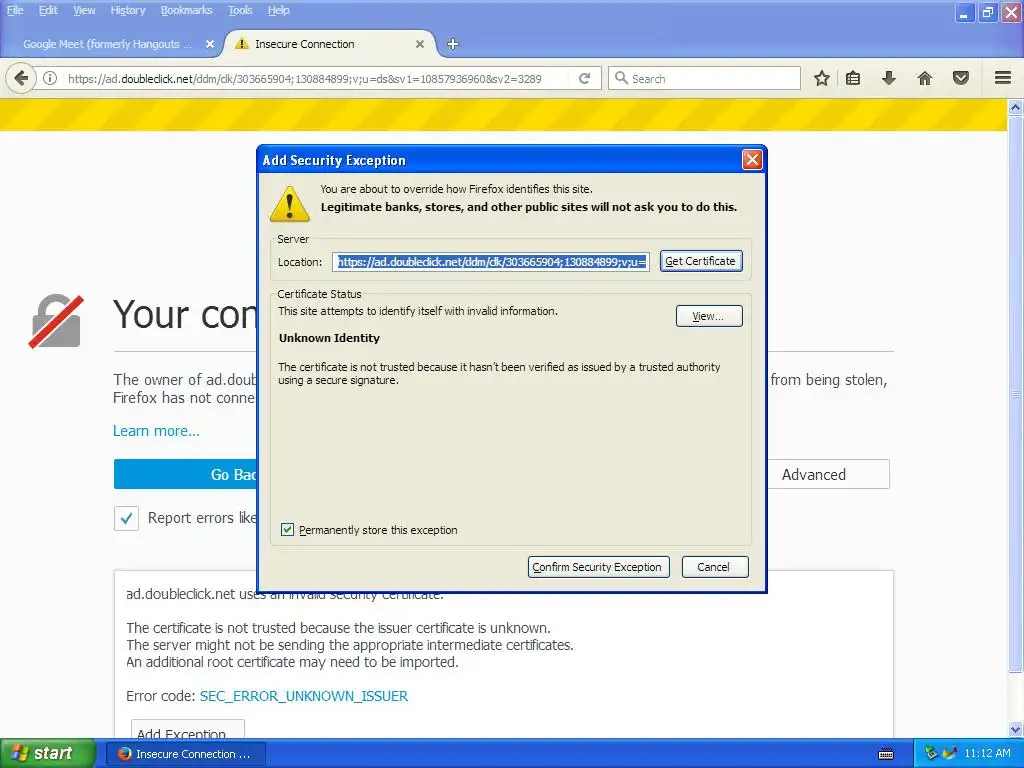Click the page vertical scrollbar thumb
1024x768 pixels.
pos(1015,393)
